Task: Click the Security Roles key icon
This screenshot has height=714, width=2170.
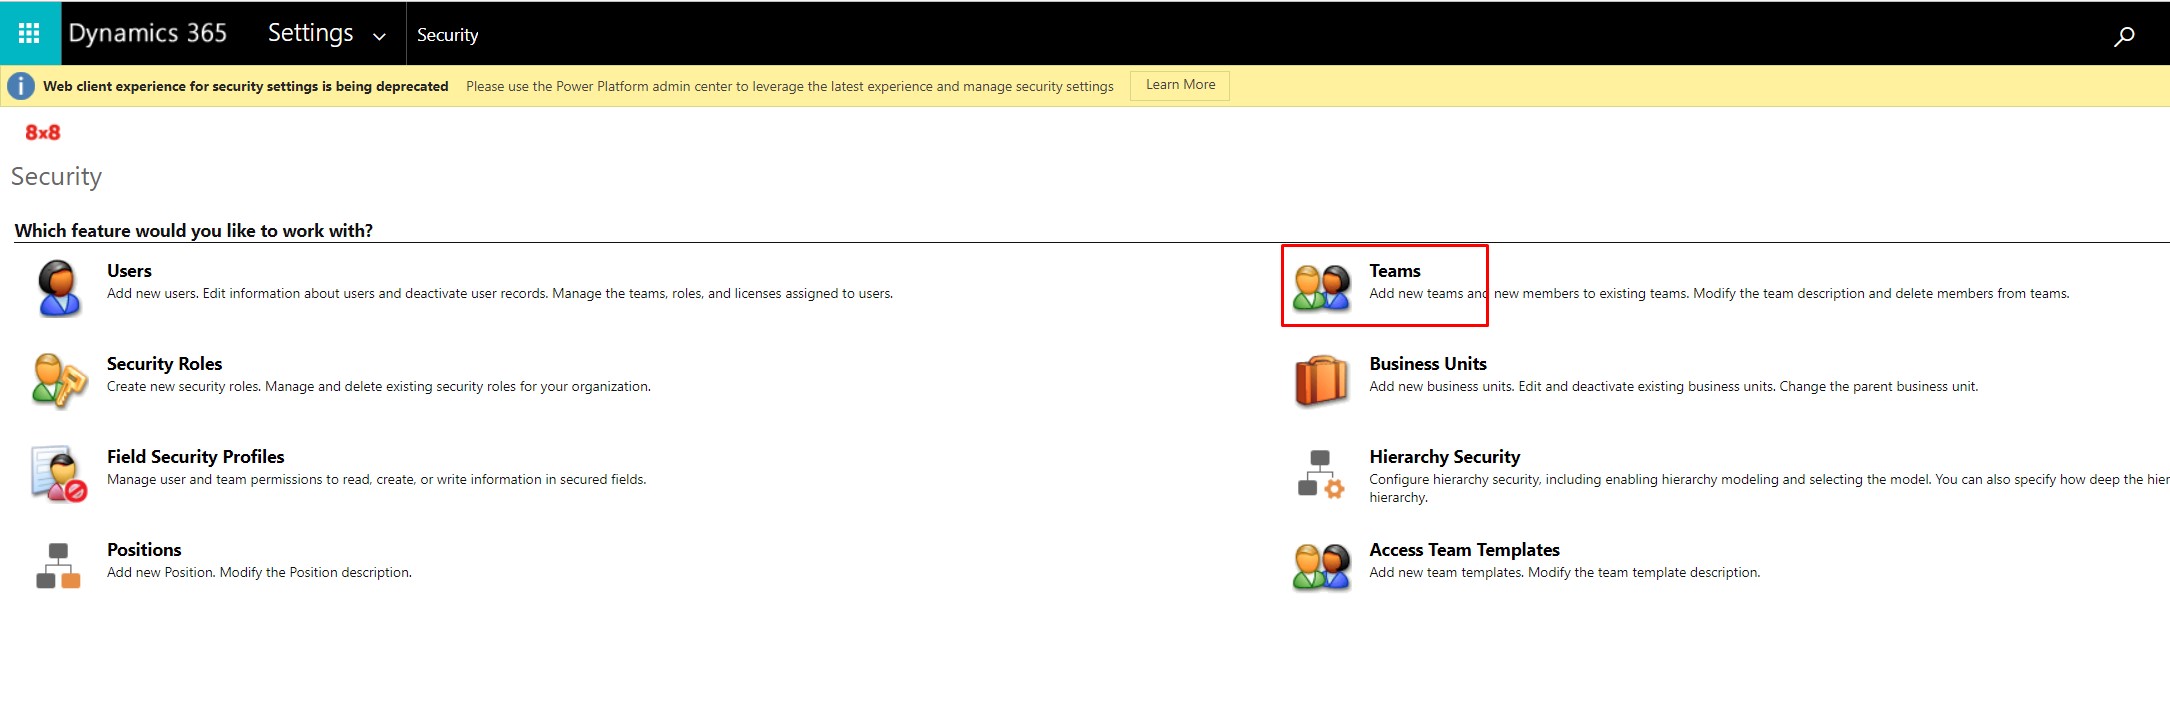Action: point(59,380)
